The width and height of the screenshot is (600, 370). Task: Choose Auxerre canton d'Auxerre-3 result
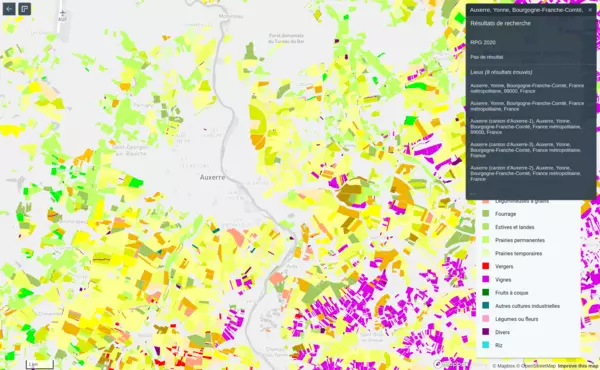coord(527,150)
